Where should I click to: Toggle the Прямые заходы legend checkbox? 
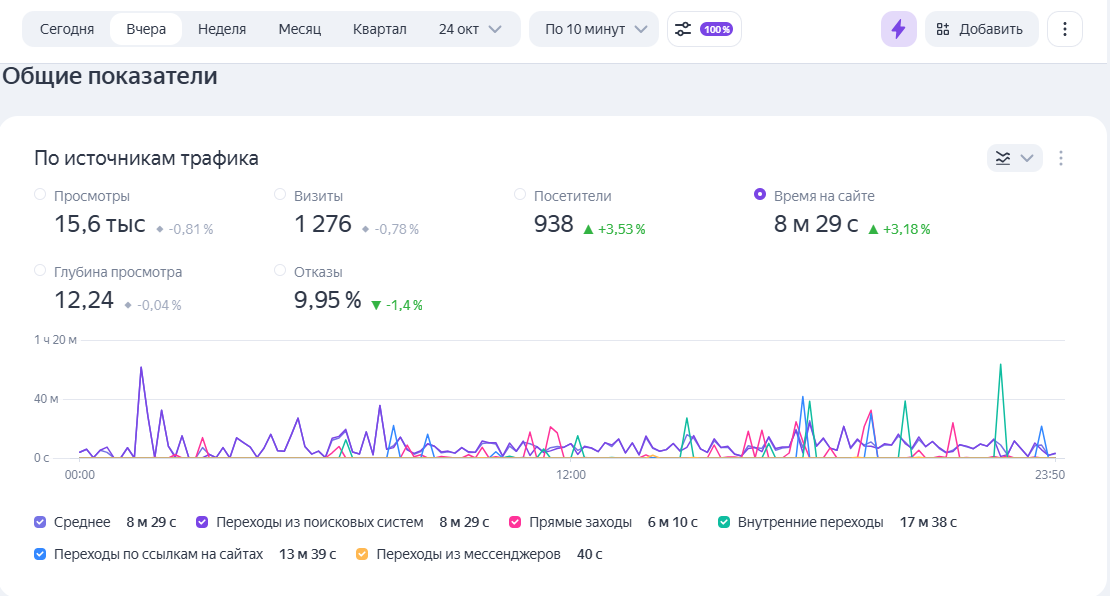(515, 522)
